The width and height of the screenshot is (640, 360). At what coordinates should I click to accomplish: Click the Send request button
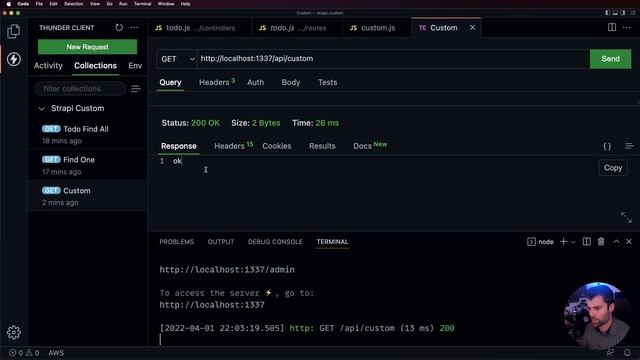[610, 59]
